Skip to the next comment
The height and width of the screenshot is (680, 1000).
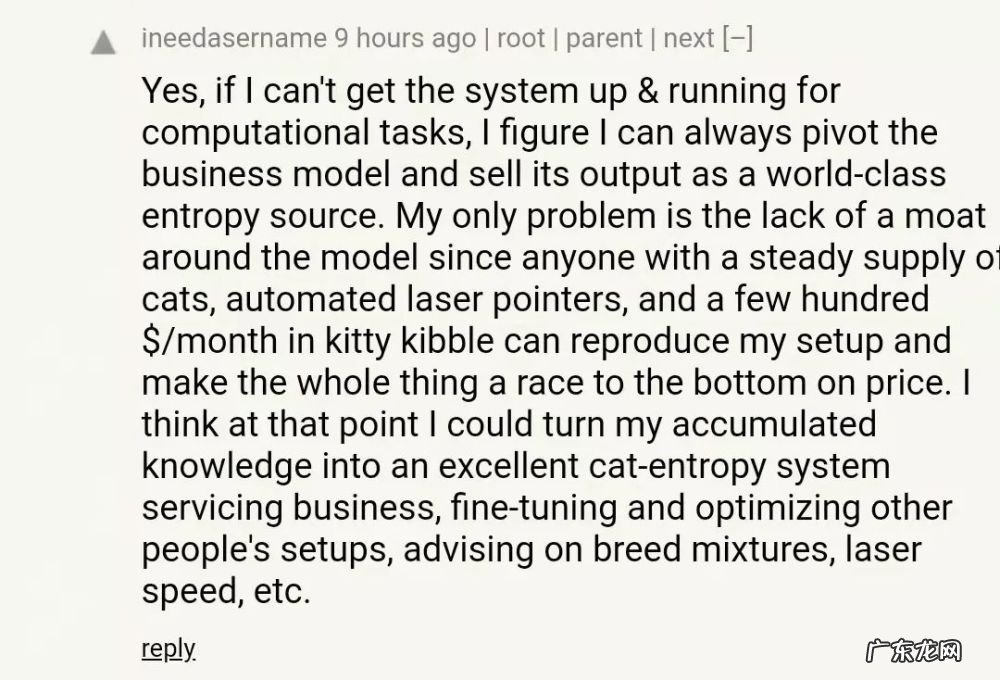pyautogui.click(x=688, y=39)
